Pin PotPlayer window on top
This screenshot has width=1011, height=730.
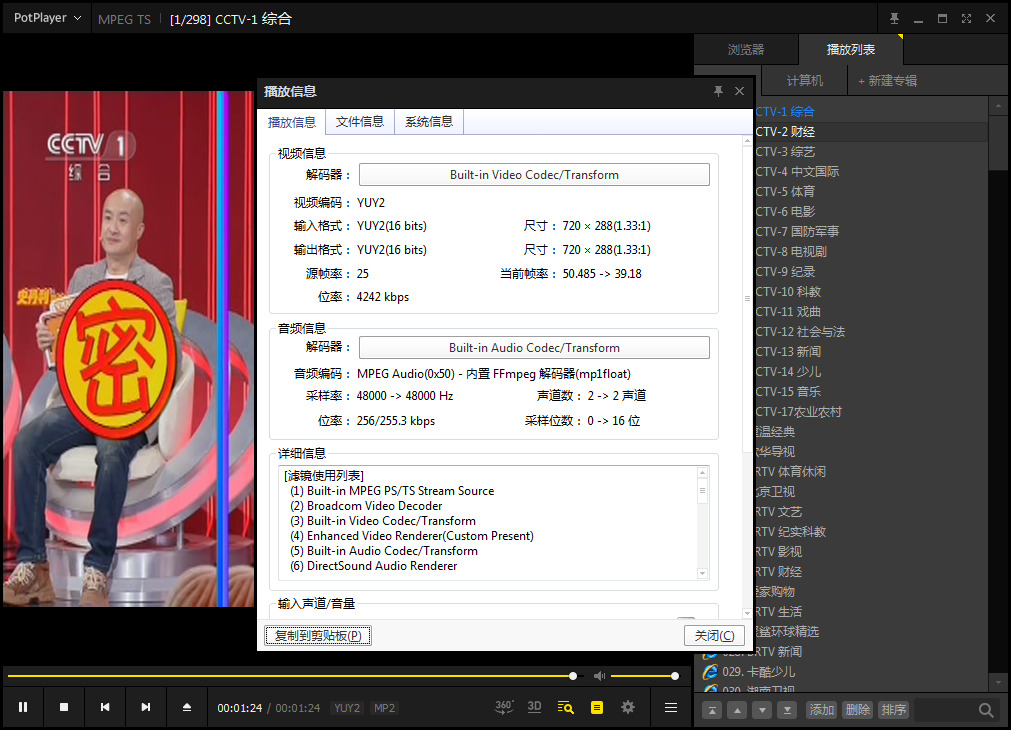click(x=894, y=19)
